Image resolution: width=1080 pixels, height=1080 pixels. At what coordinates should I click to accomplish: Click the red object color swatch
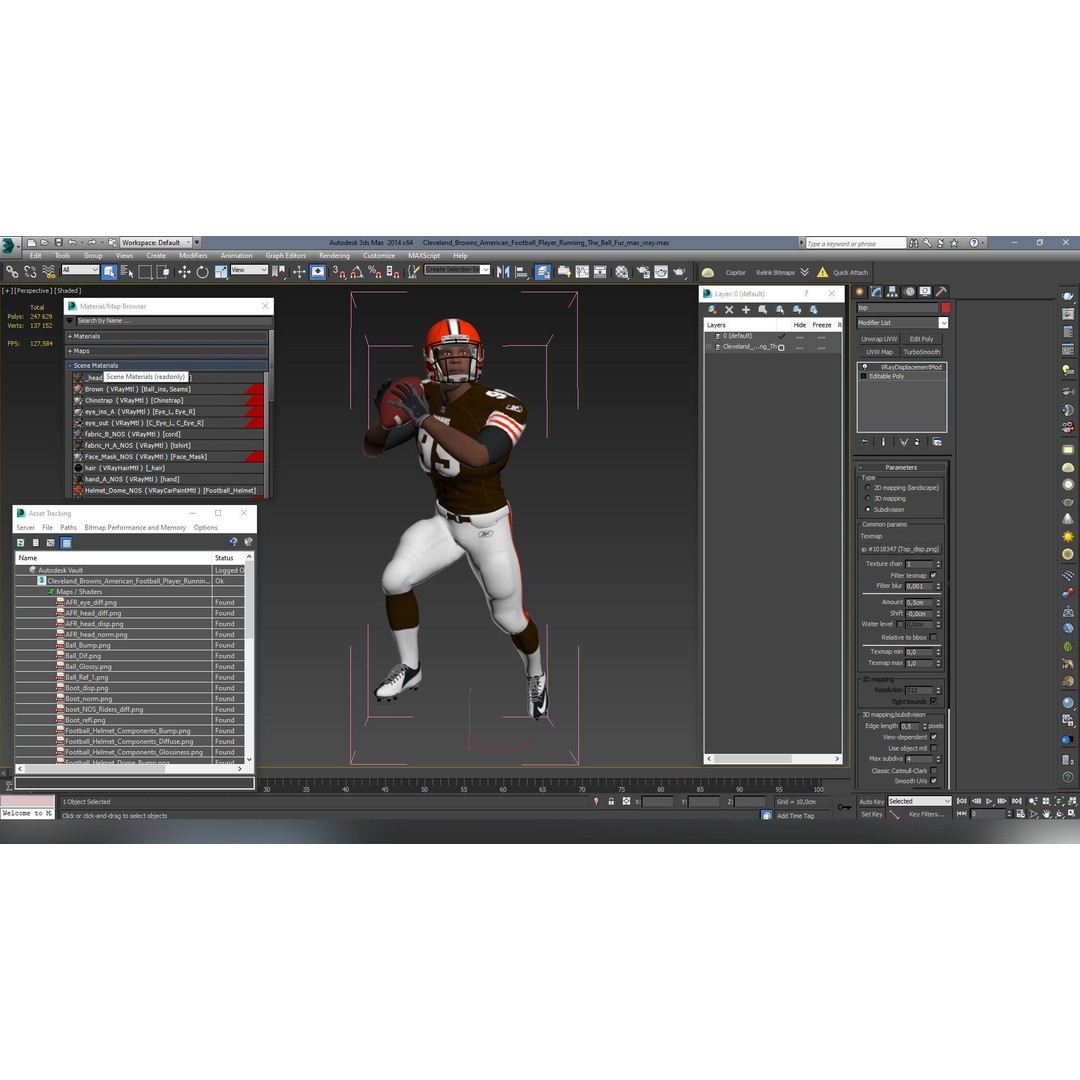pyautogui.click(x=946, y=308)
